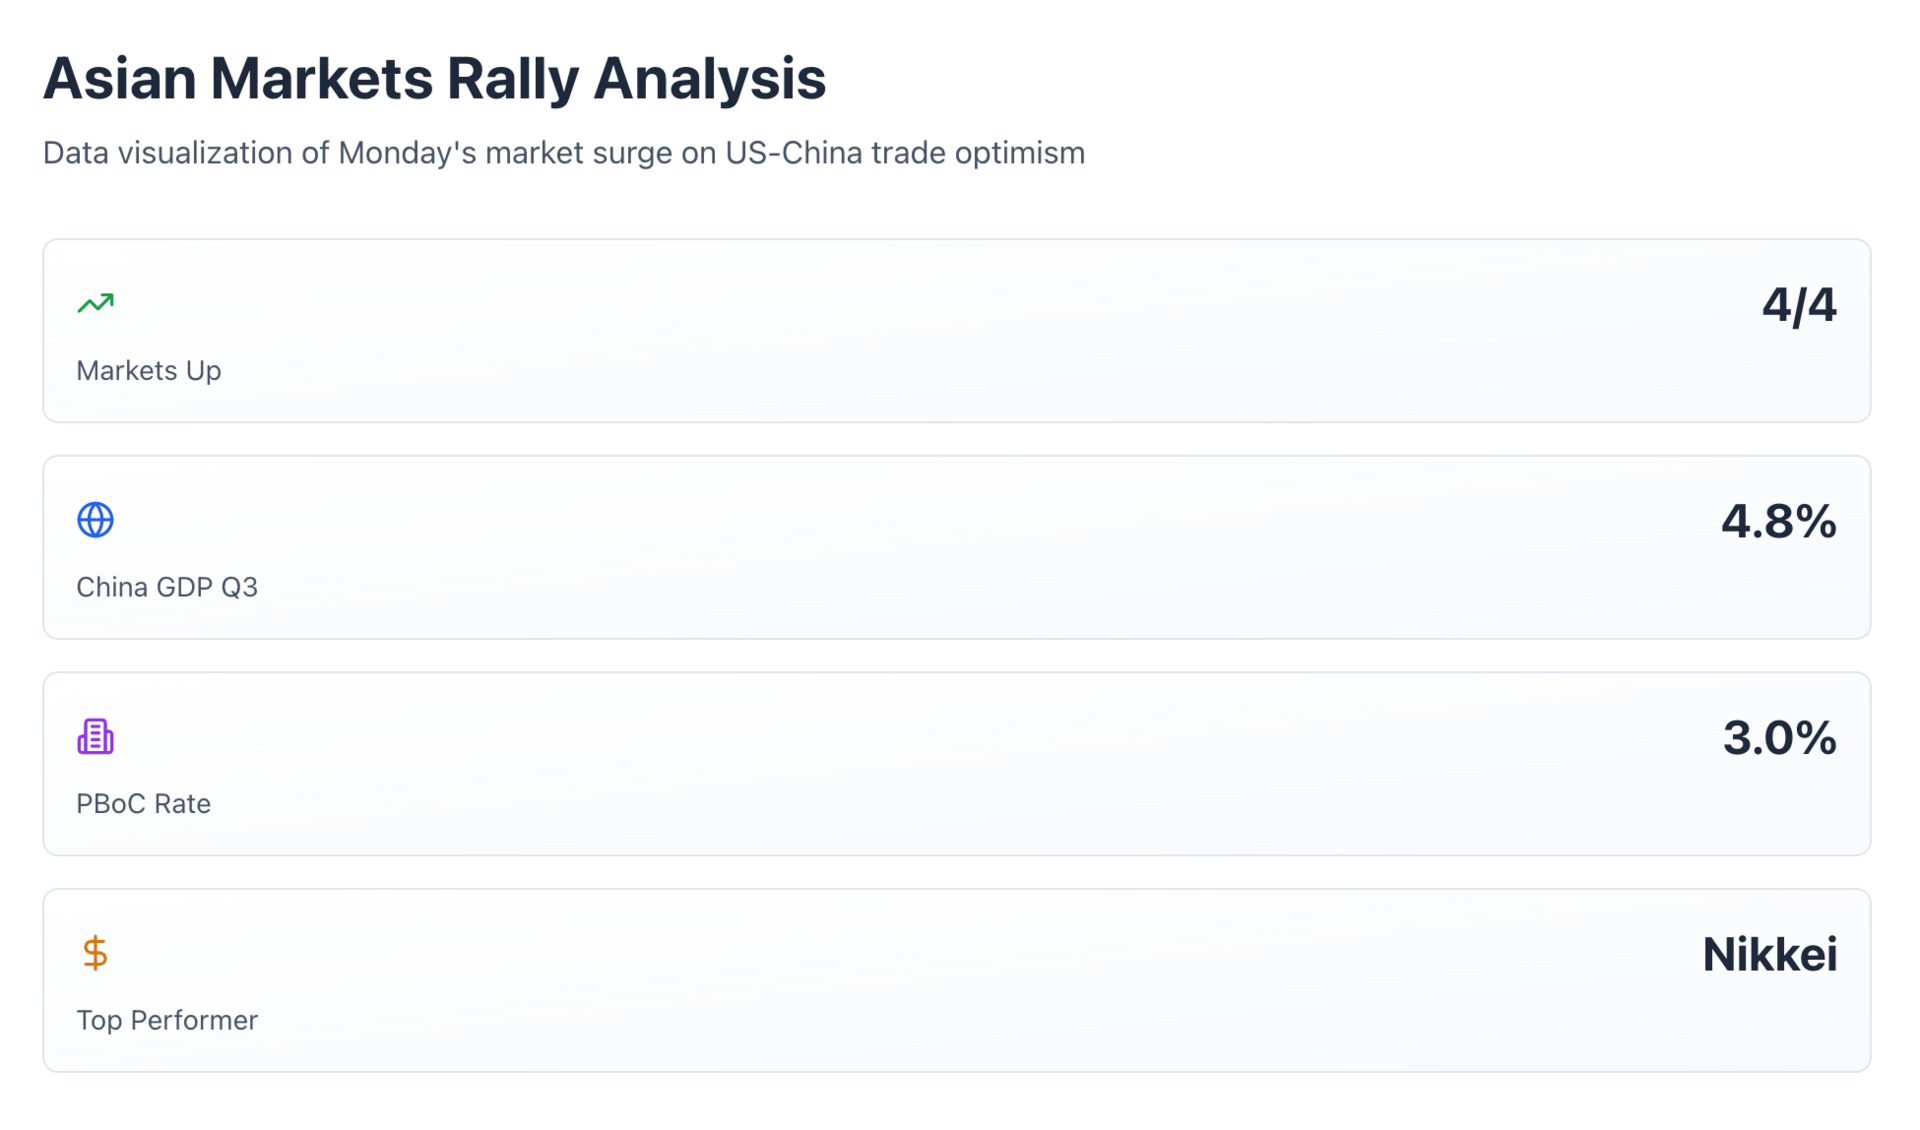
Task: Select the Markets Up label
Action: point(149,371)
